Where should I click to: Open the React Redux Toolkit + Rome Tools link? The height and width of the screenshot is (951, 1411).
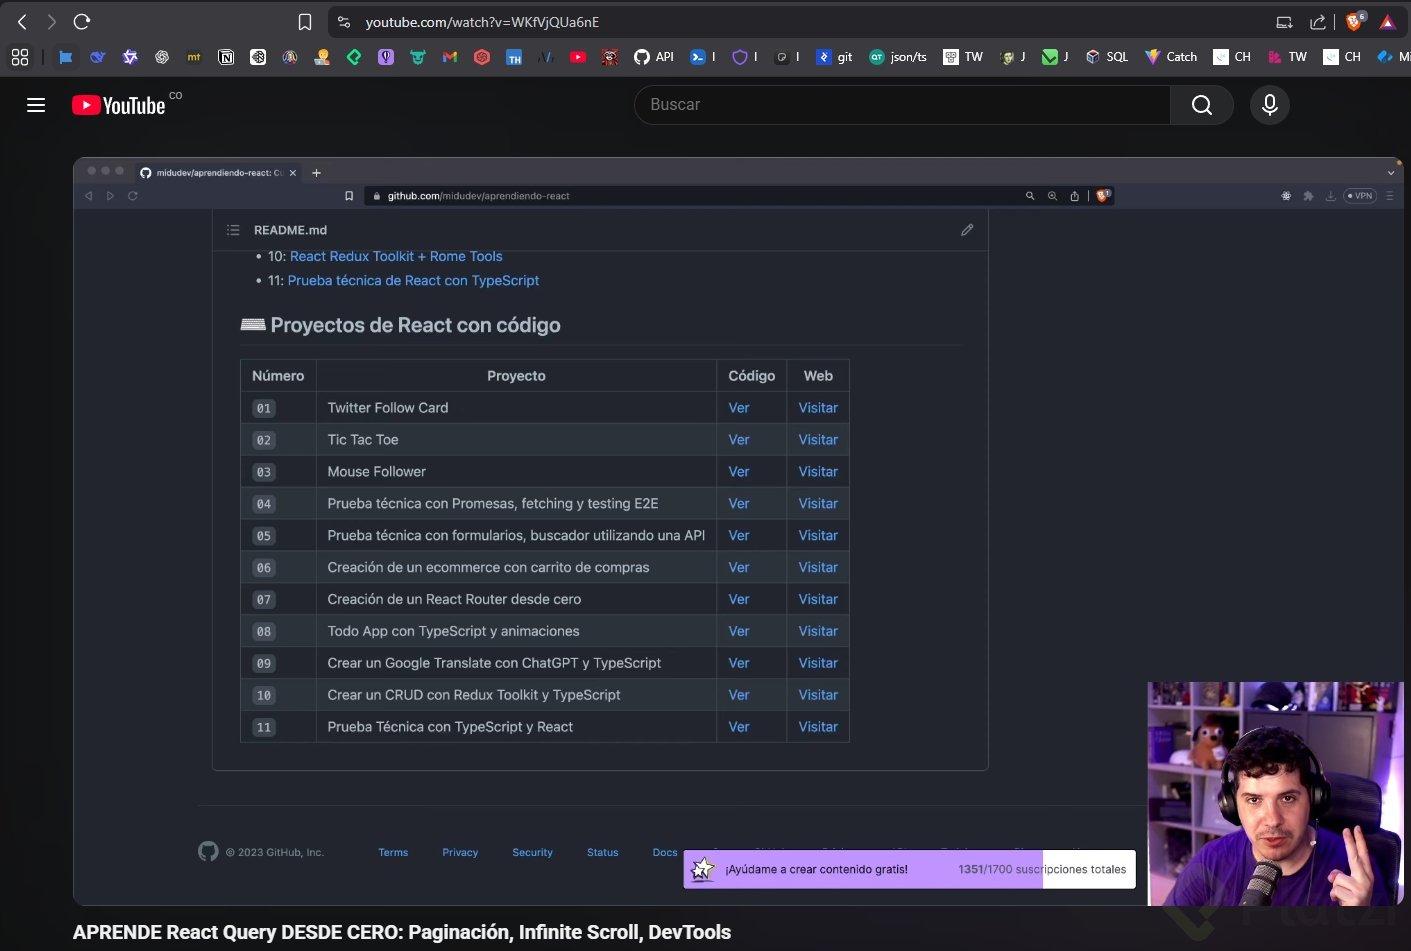tap(396, 256)
